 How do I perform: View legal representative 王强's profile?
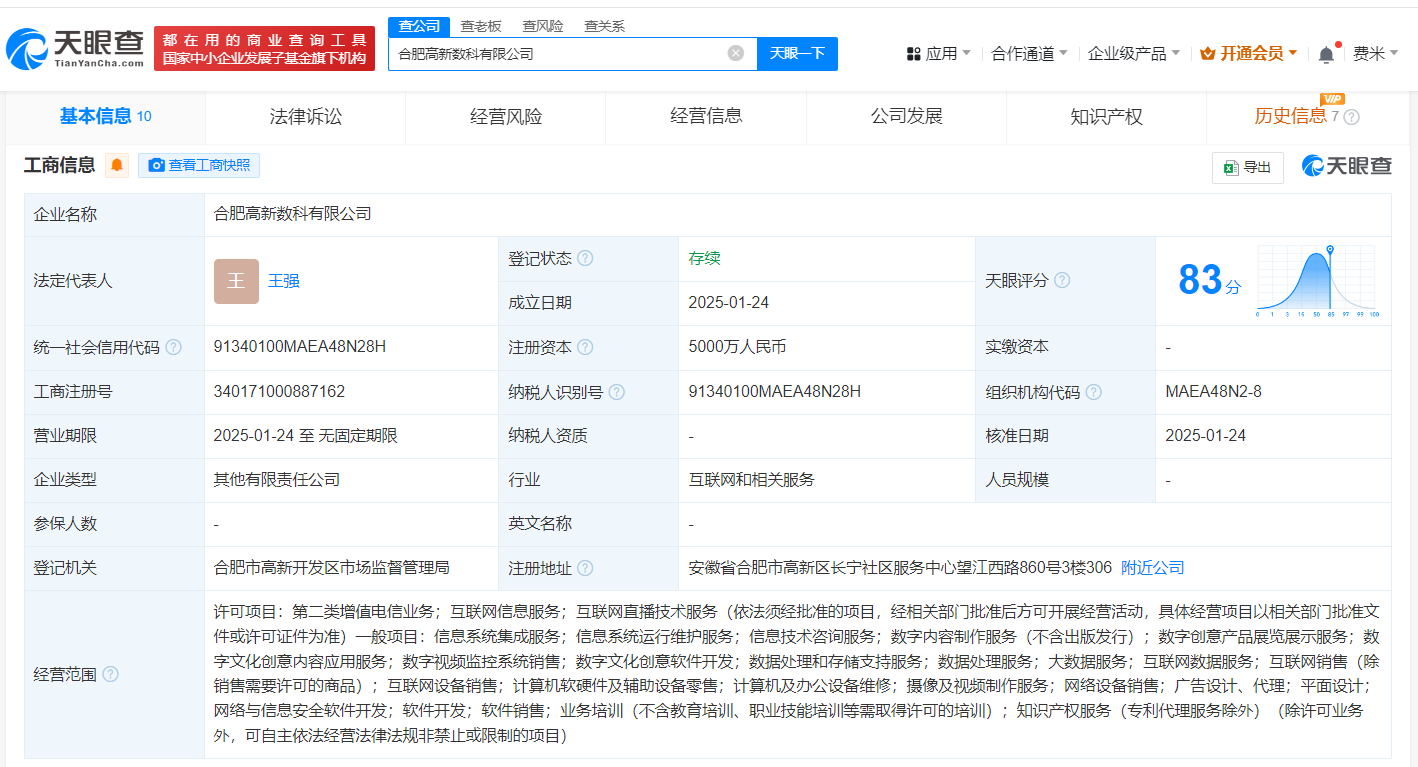click(283, 281)
